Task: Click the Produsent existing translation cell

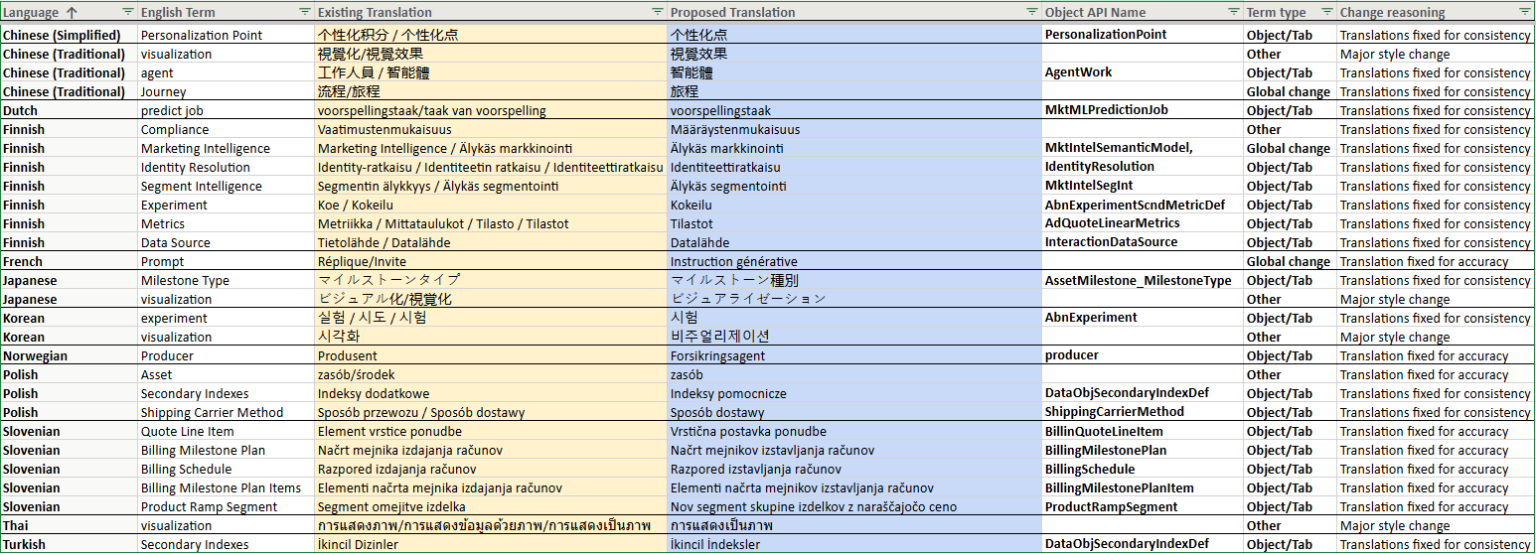Action: tap(491, 356)
